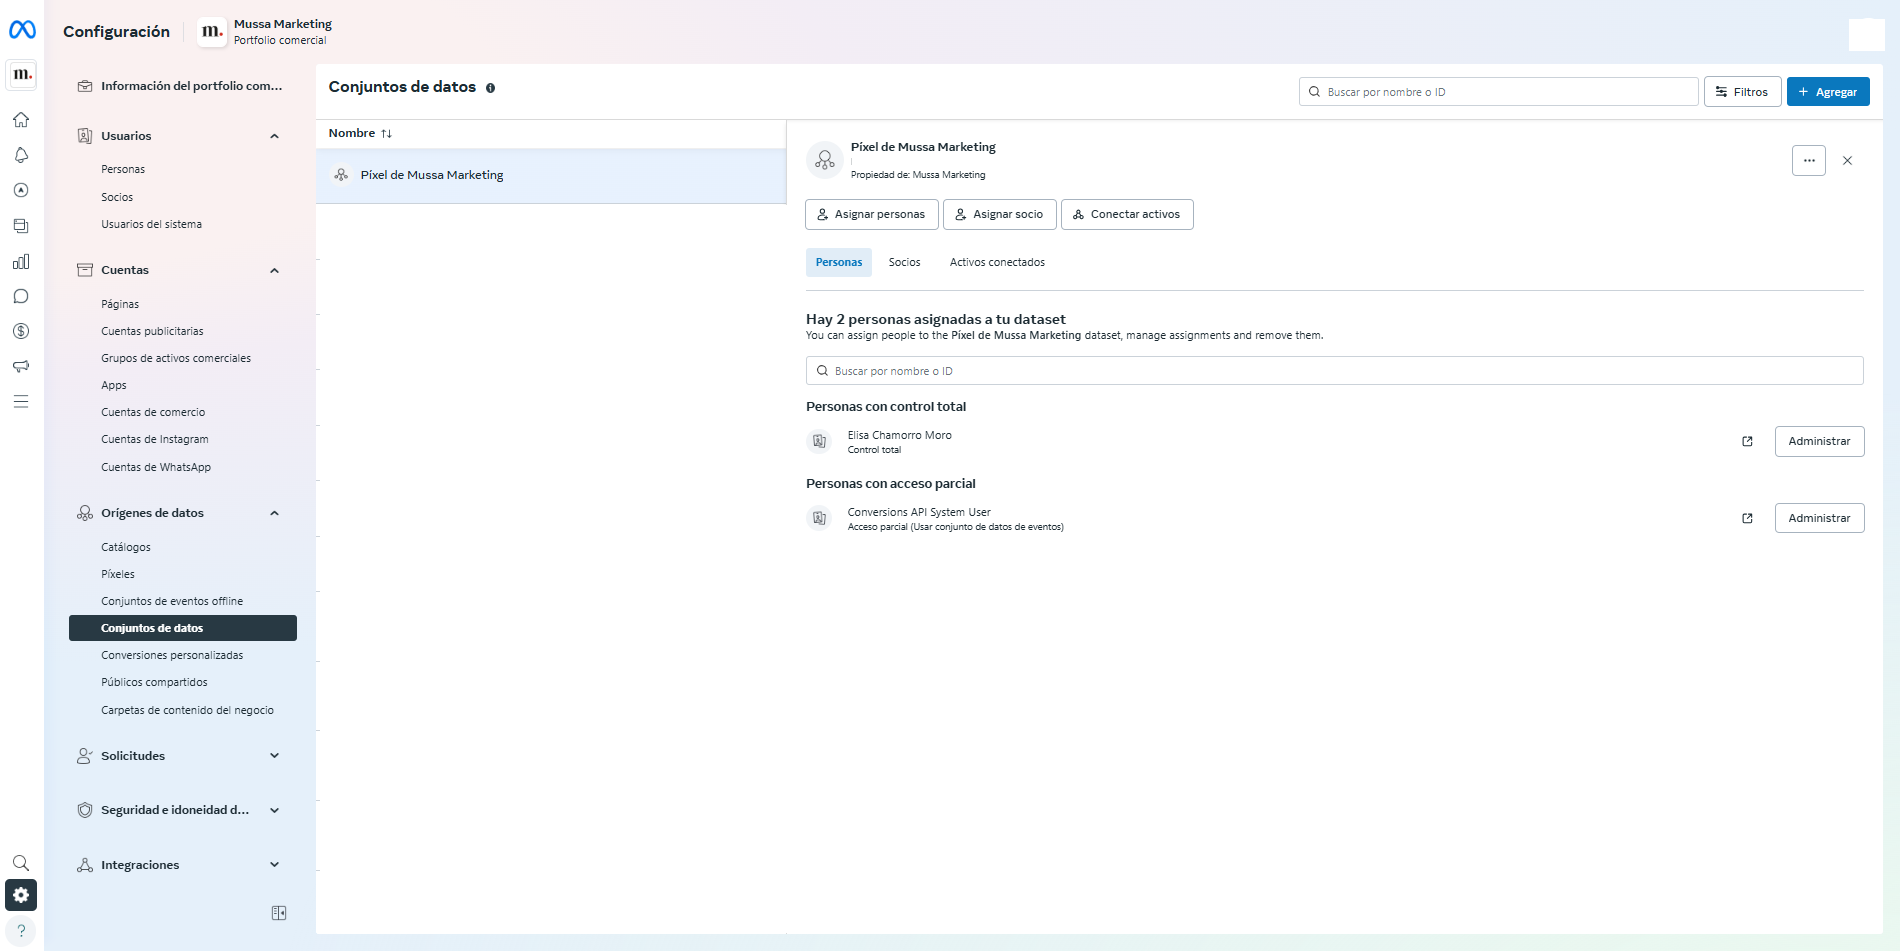
Task: Open the inbox chat bubble icon
Action: point(21,296)
